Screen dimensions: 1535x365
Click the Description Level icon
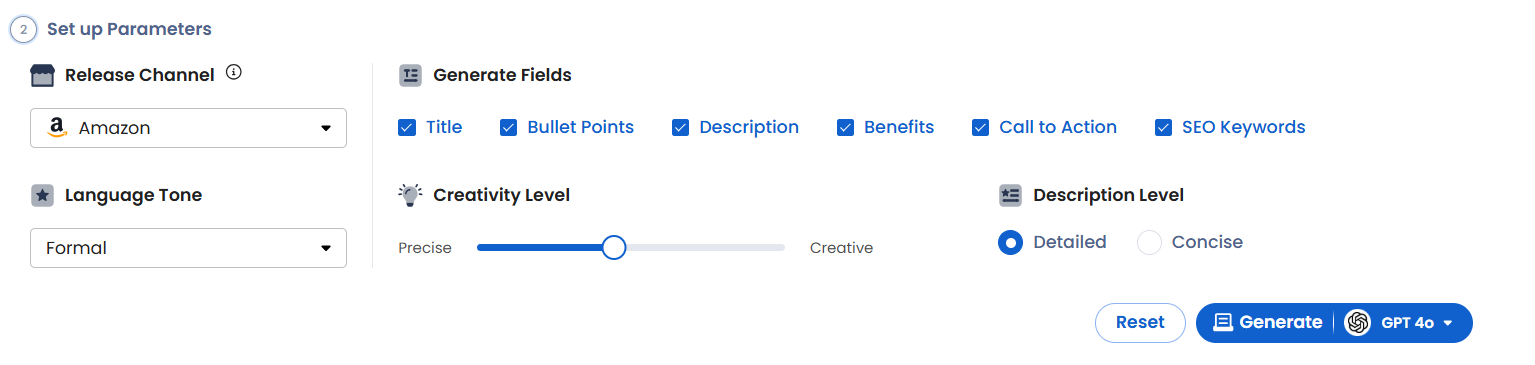point(1010,195)
